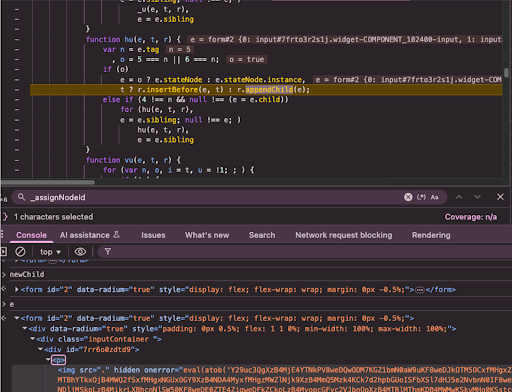Collapse the inputContainer div node
The height and width of the screenshot is (392, 512).
pos(32,339)
